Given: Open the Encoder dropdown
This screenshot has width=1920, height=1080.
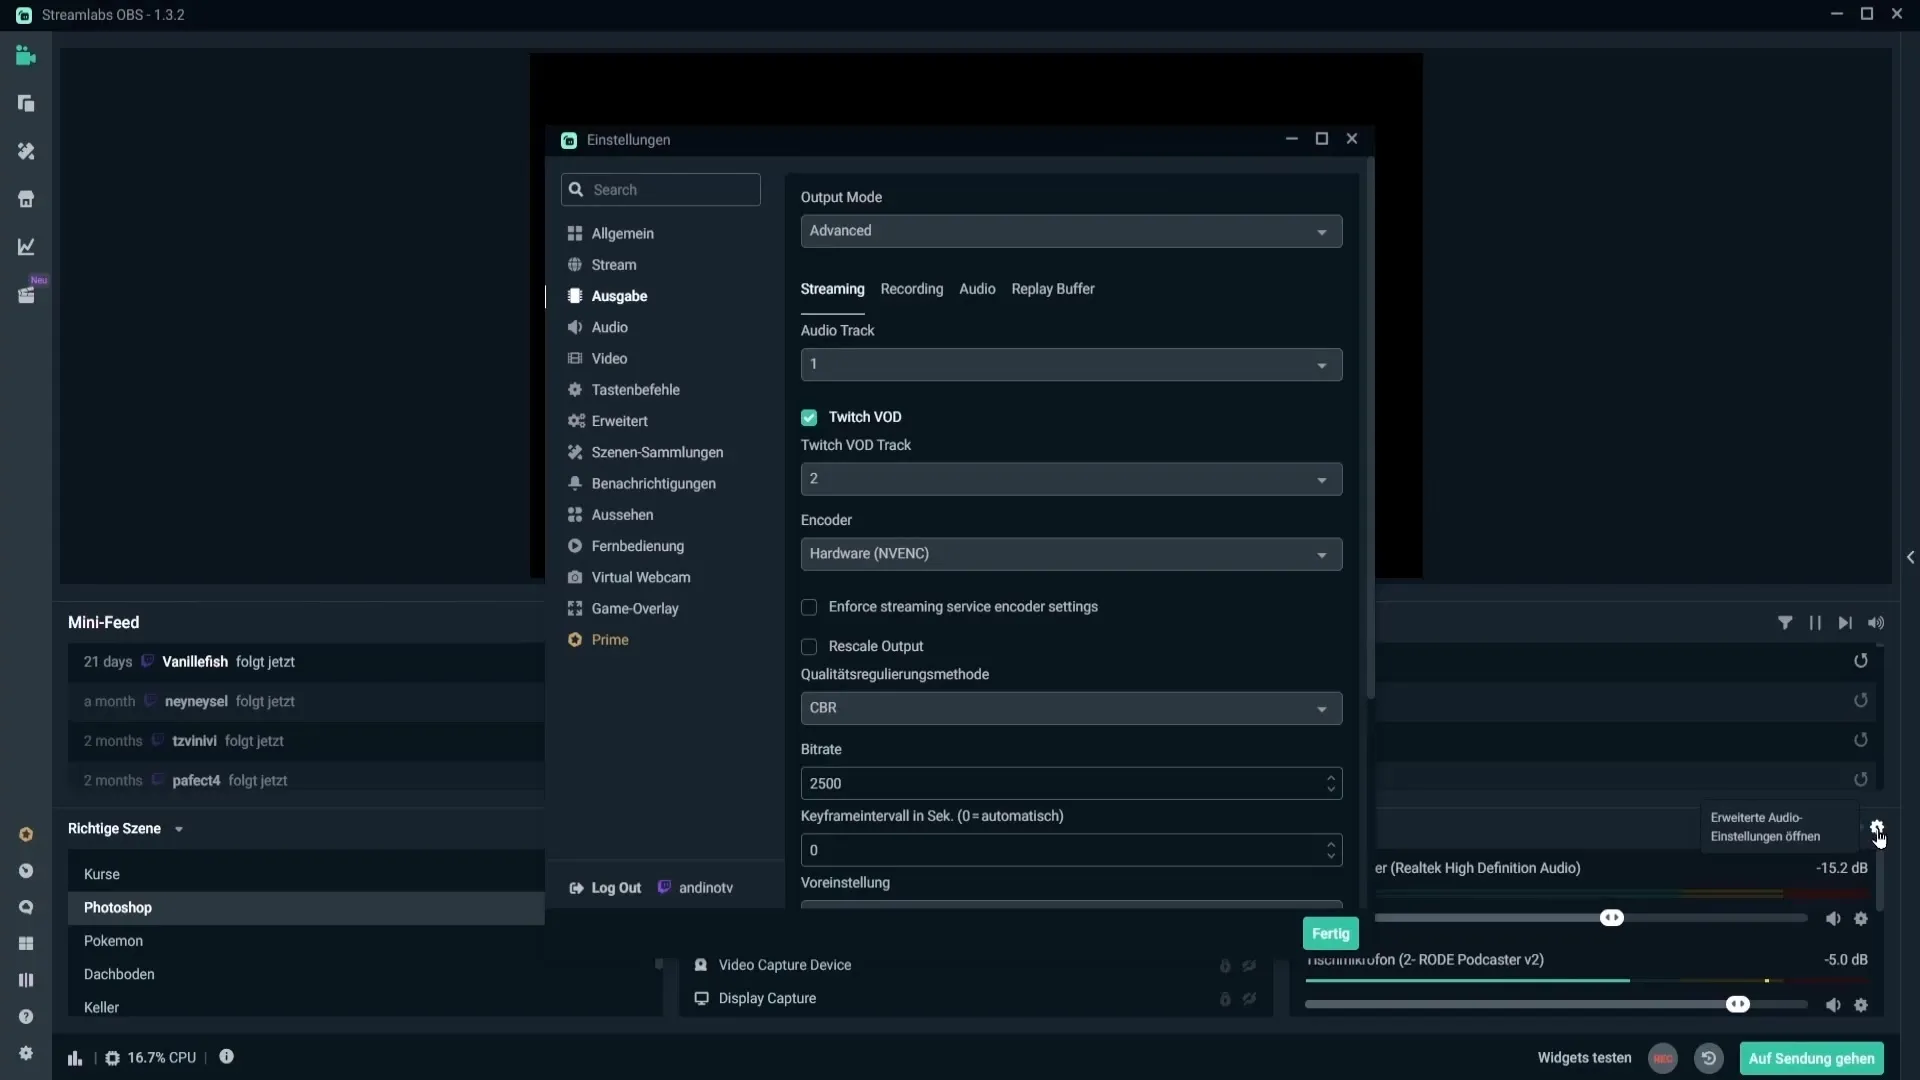Looking at the screenshot, I should 1071,554.
